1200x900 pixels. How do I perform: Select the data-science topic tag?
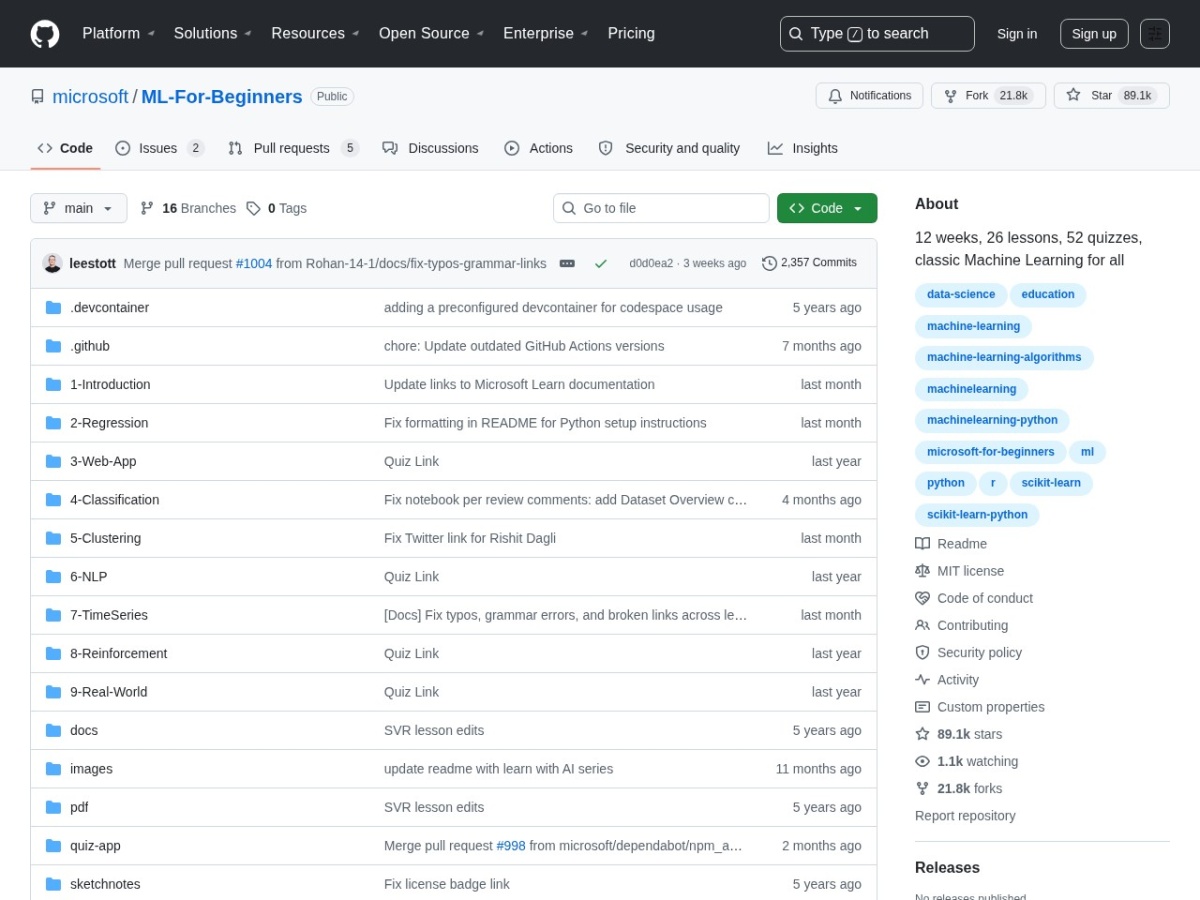tap(961, 295)
